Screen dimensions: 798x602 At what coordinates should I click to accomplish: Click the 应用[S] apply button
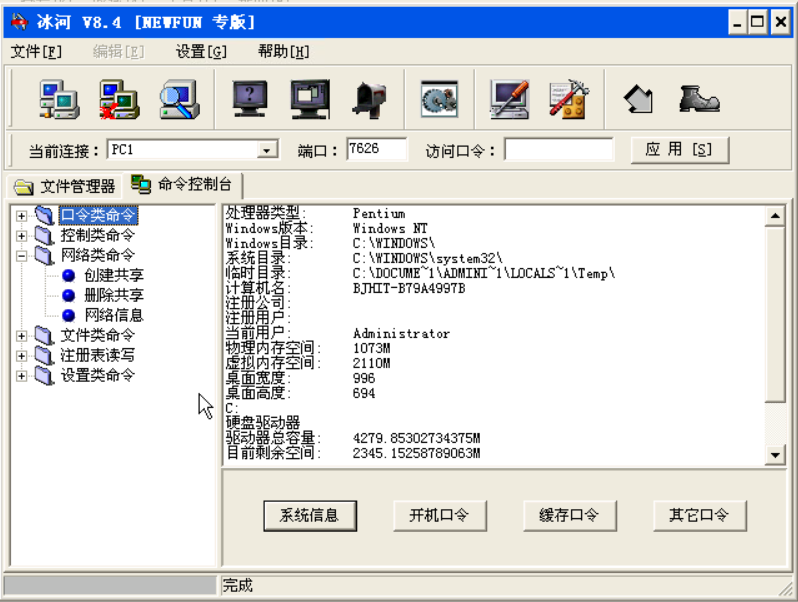coord(679,150)
